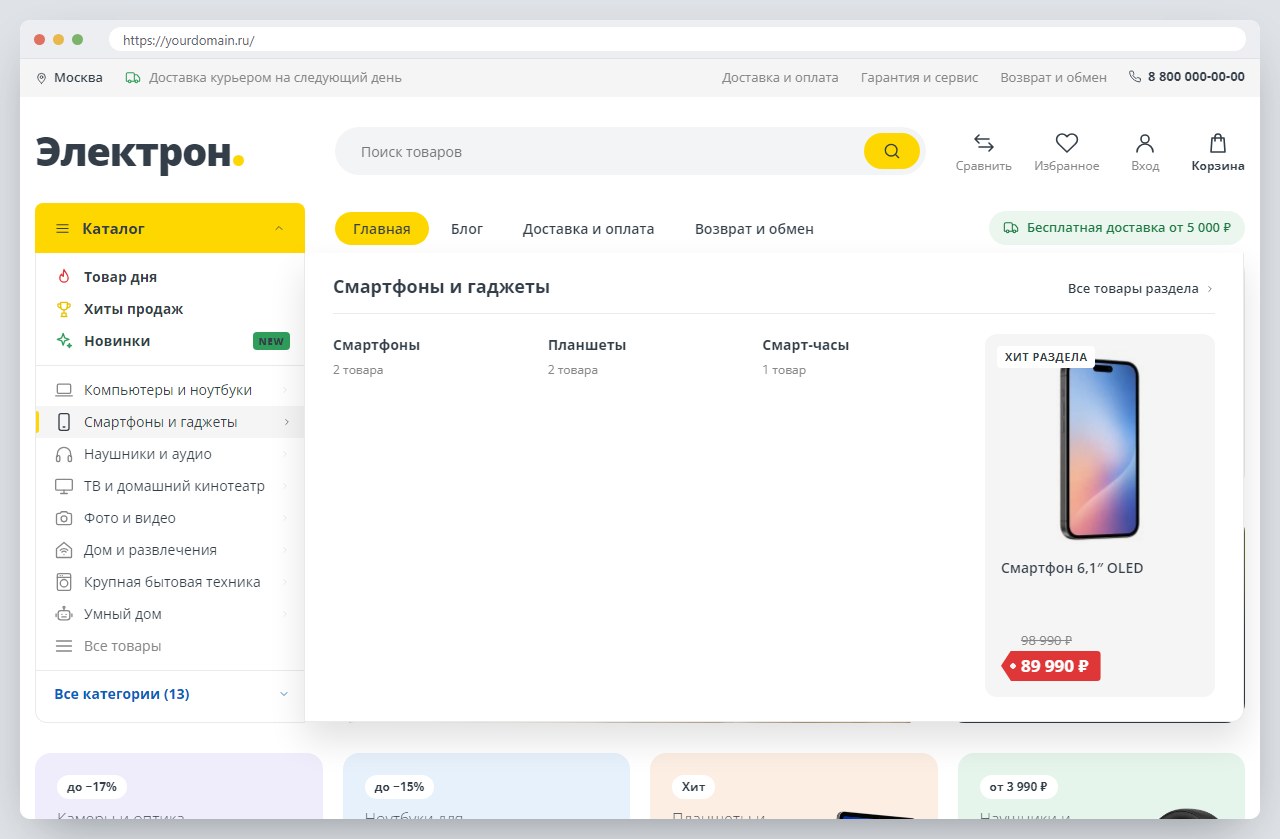The height and width of the screenshot is (839, 1280).
Task: Expand Все категории (13) list
Action: point(170,694)
